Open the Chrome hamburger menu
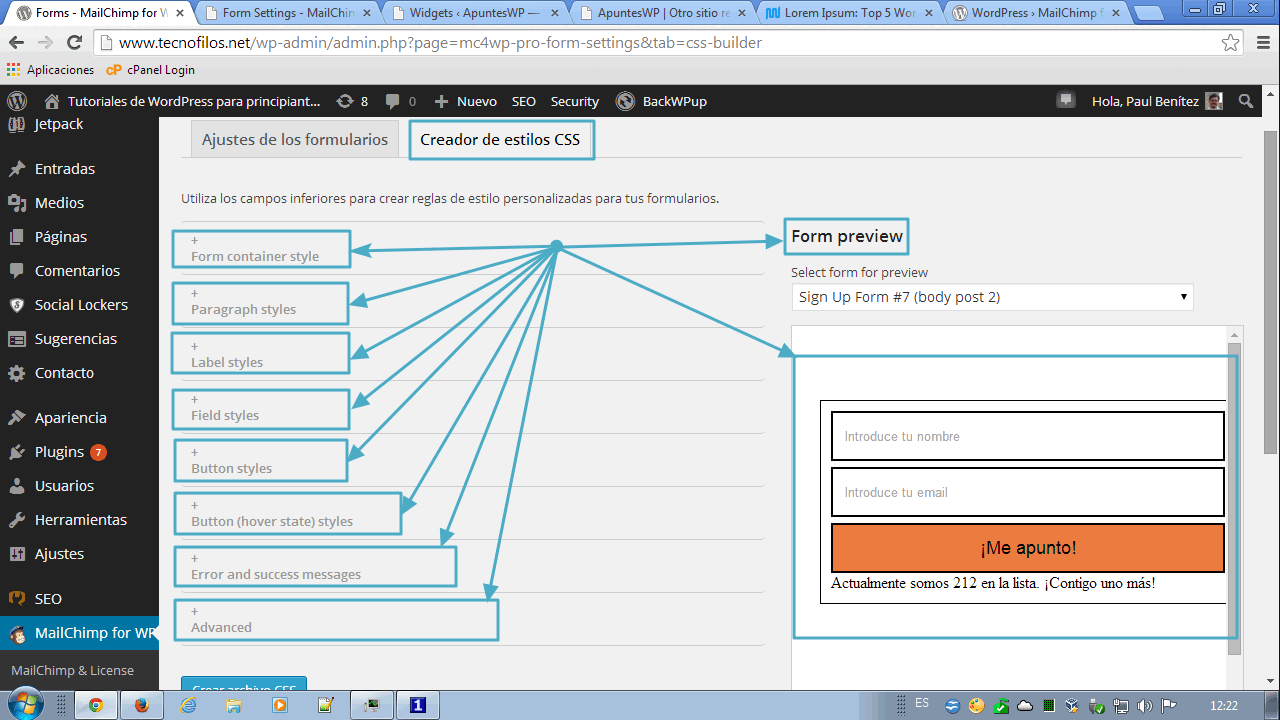 [1261, 43]
